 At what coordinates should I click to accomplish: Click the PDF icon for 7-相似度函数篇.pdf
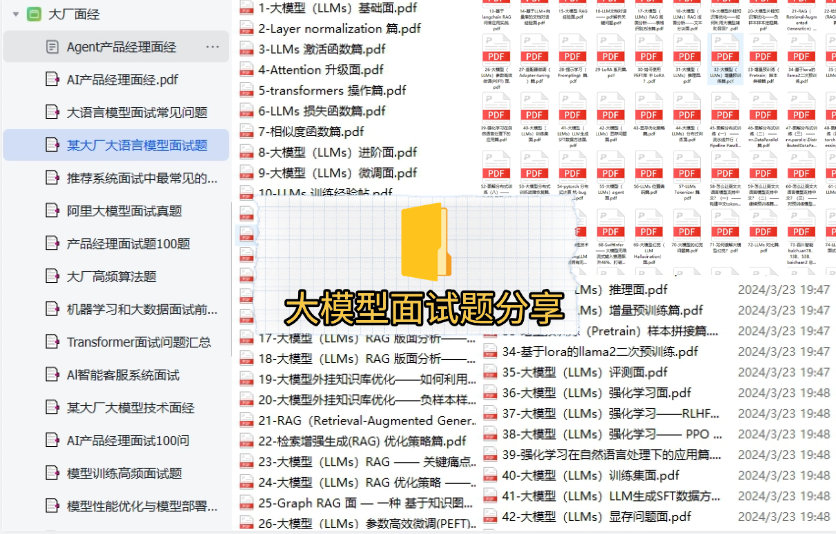point(246,132)
